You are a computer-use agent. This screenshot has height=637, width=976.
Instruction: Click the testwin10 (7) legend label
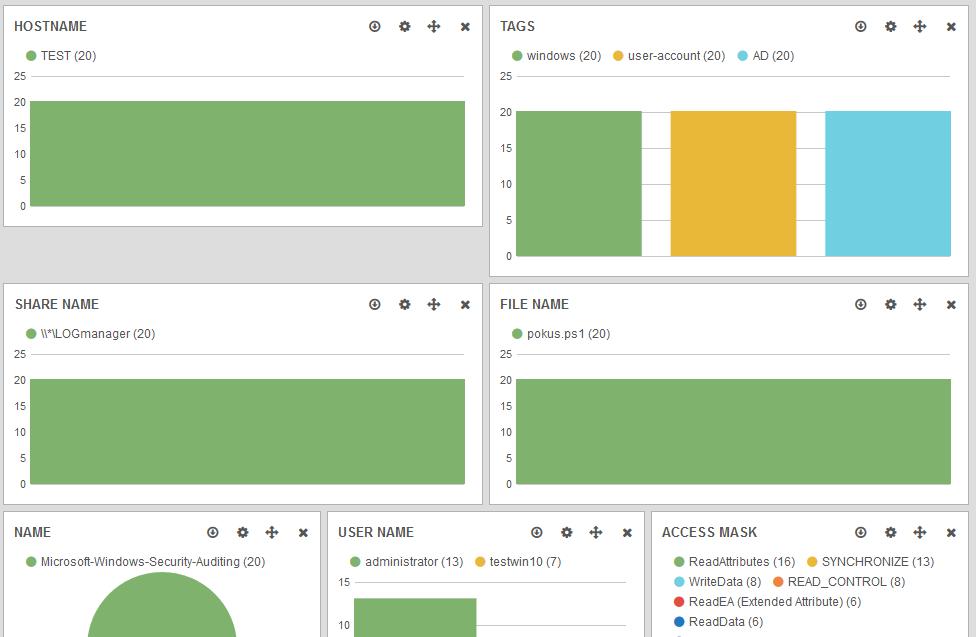point(525,562)
